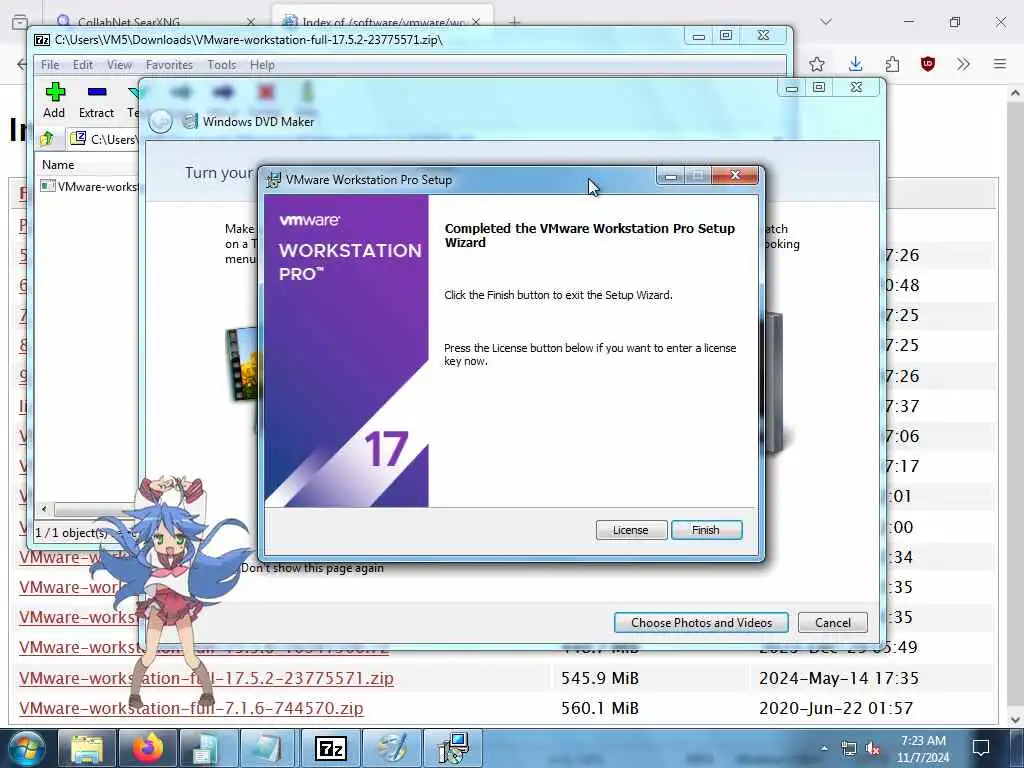Click the 560.1 MiB size cell
Viewport: 1024px width, 768px height.
[x=600, y=708]
